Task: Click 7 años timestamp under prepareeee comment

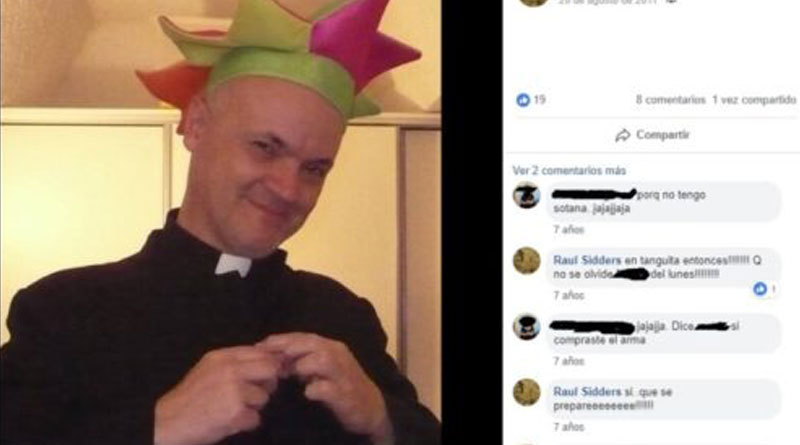Action: 568,427
